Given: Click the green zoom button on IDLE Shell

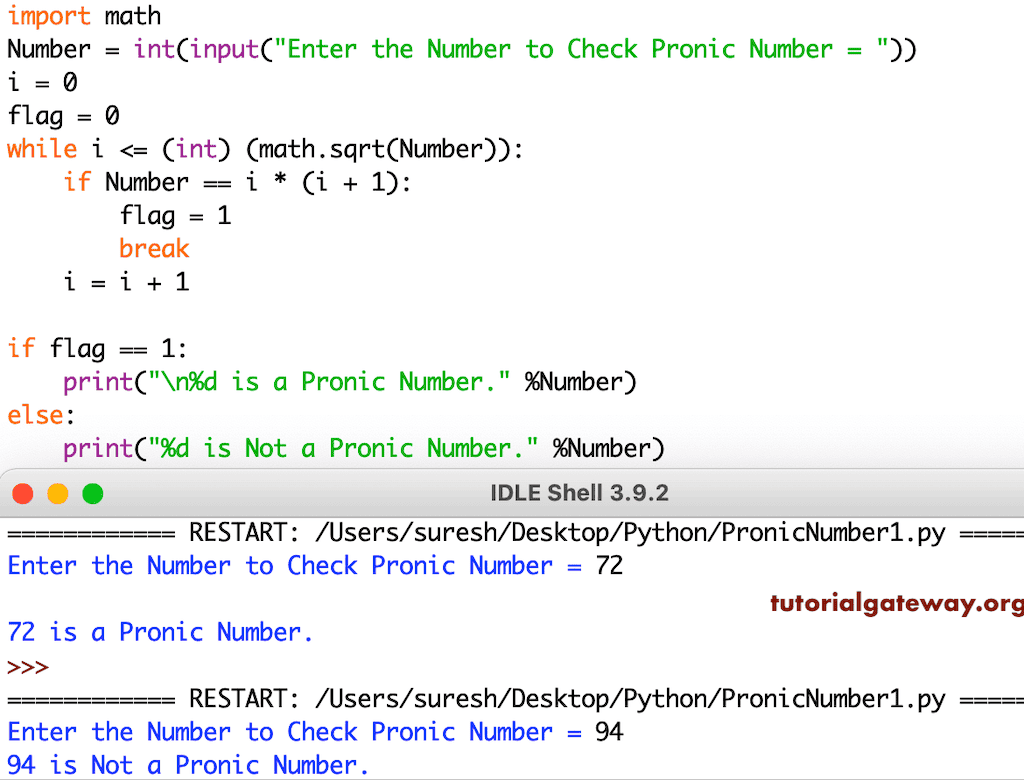Looking at the screenshot, I should (93, 493).
